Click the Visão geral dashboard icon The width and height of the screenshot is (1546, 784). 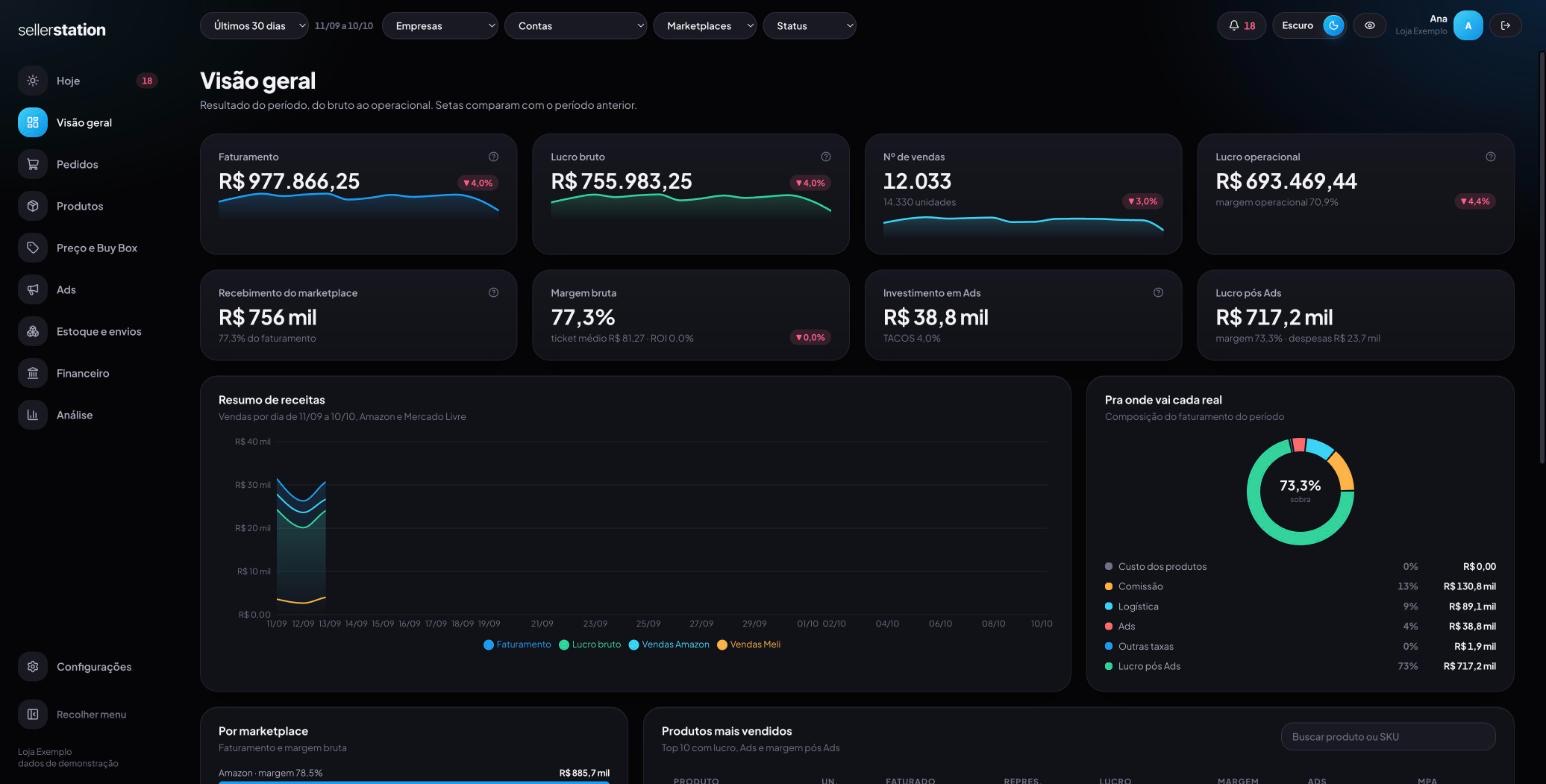[x=33, y=123]
